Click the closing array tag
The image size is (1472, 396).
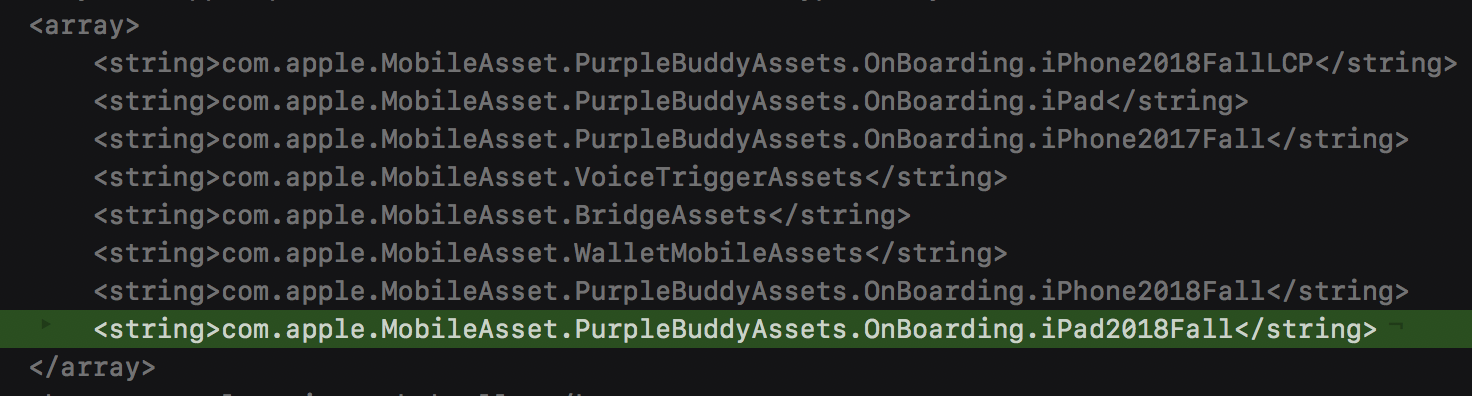[92, 367]
